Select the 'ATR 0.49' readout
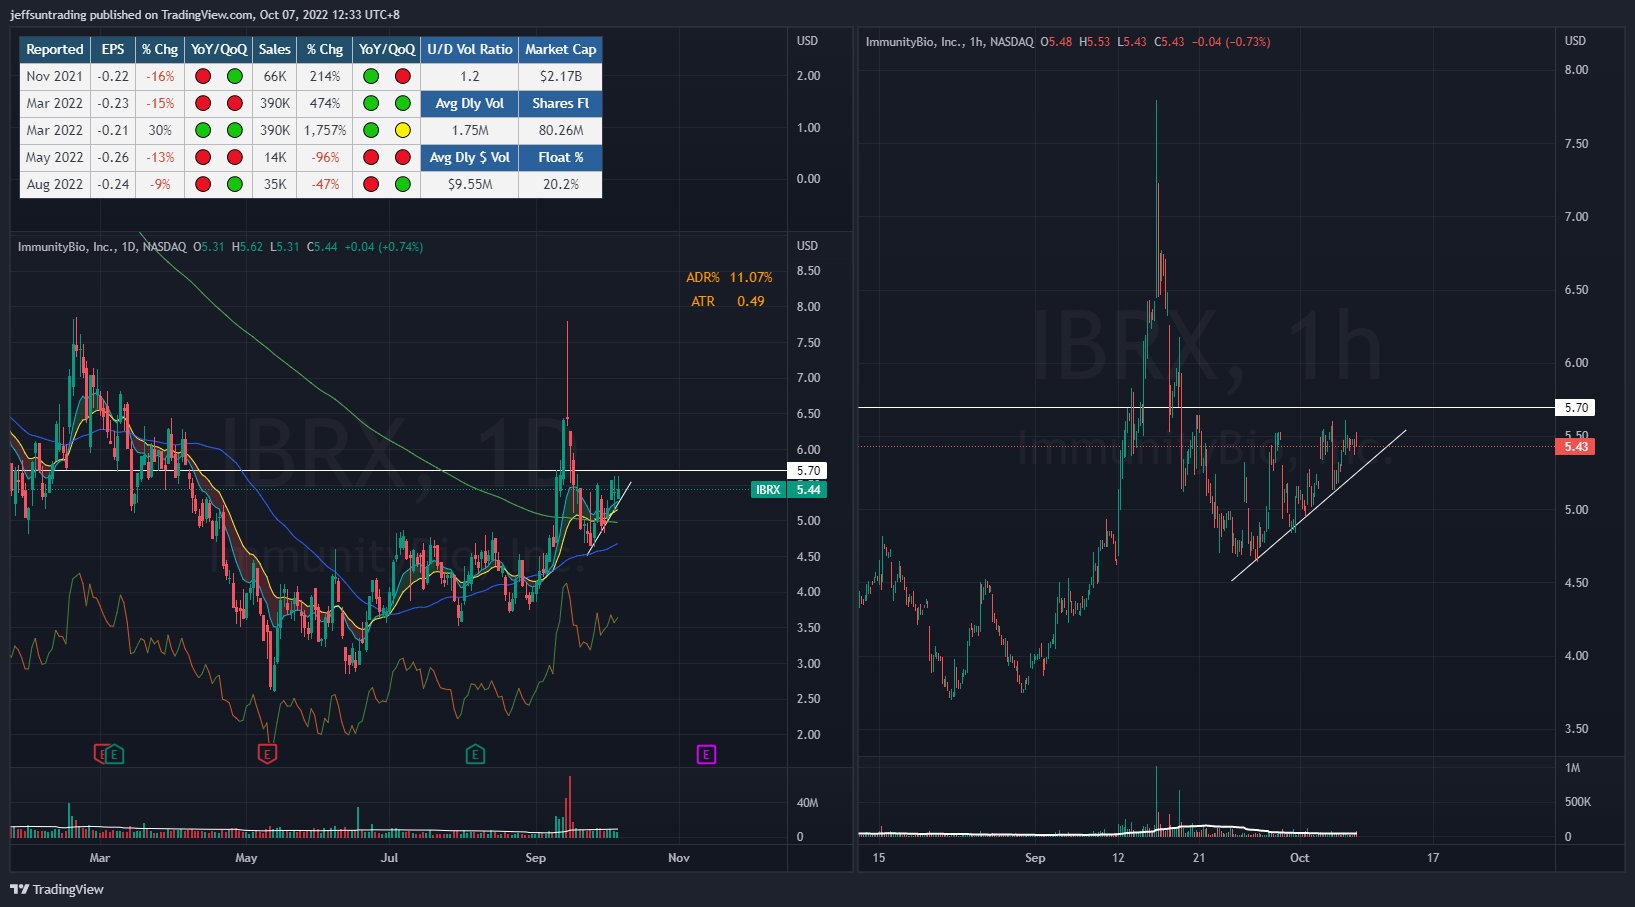1635x907 pixels. [x=728, y=301]
